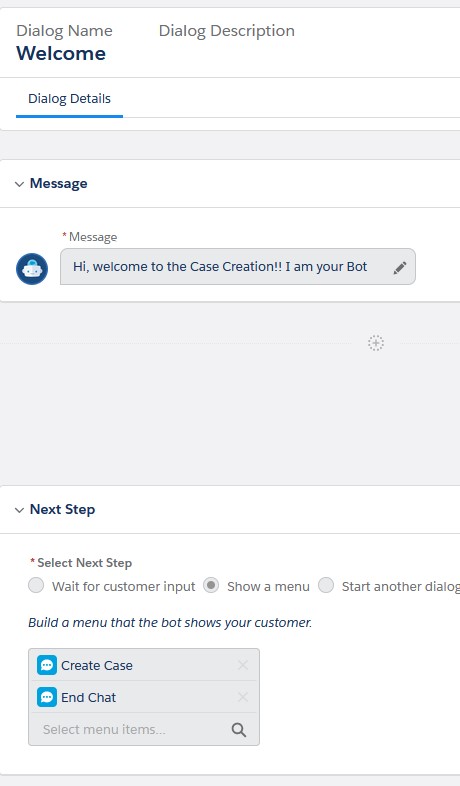
Task: Click the End Chat dialog icon
Action: [x=47, y=697]
